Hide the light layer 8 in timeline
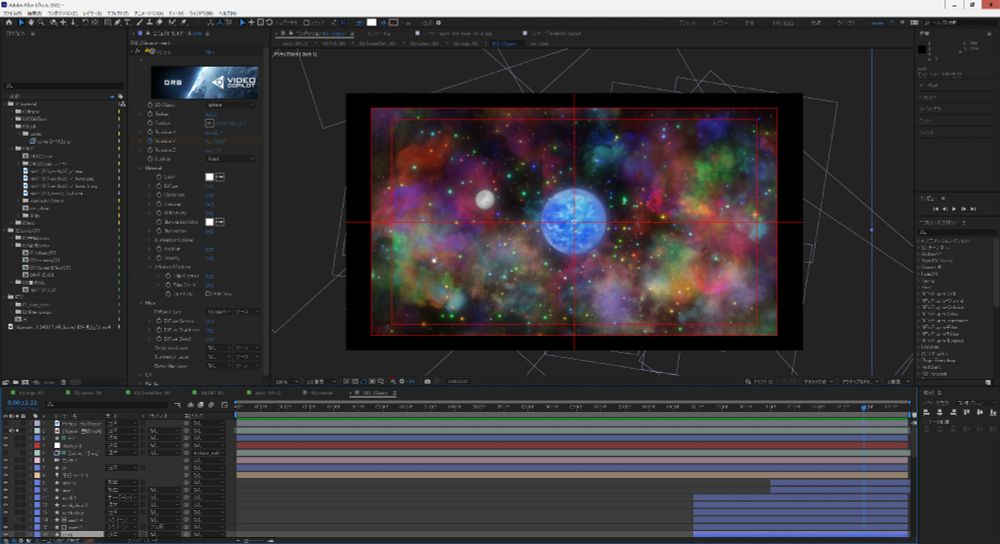 [6, 475]
